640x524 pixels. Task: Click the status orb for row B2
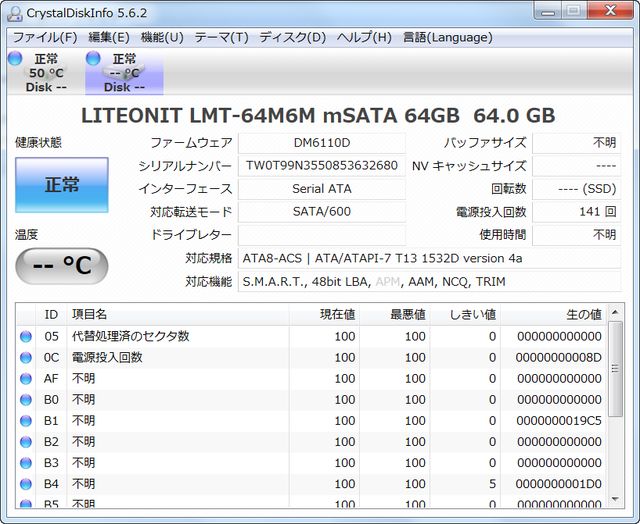[26, 442]
